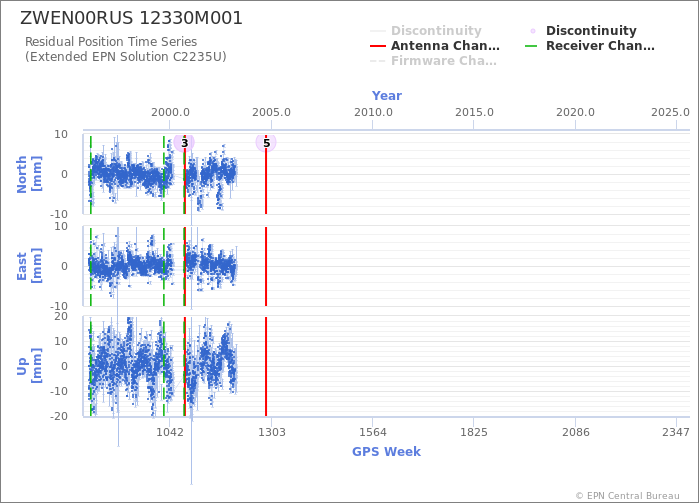Click the discontinuity marker labeled 3
The height and width of the screenshot is (504, 700).
184,143
